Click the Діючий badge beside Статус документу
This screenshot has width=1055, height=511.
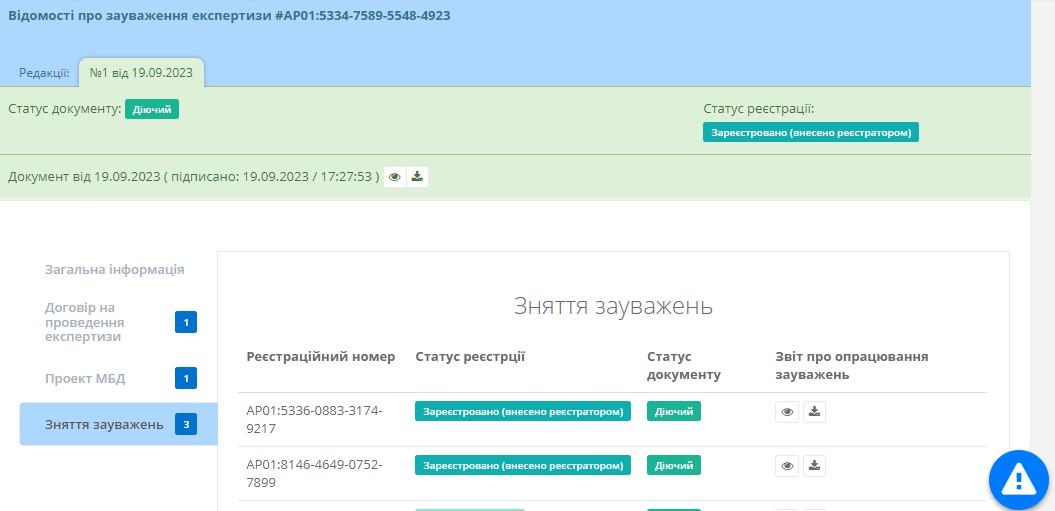[152, 109]
